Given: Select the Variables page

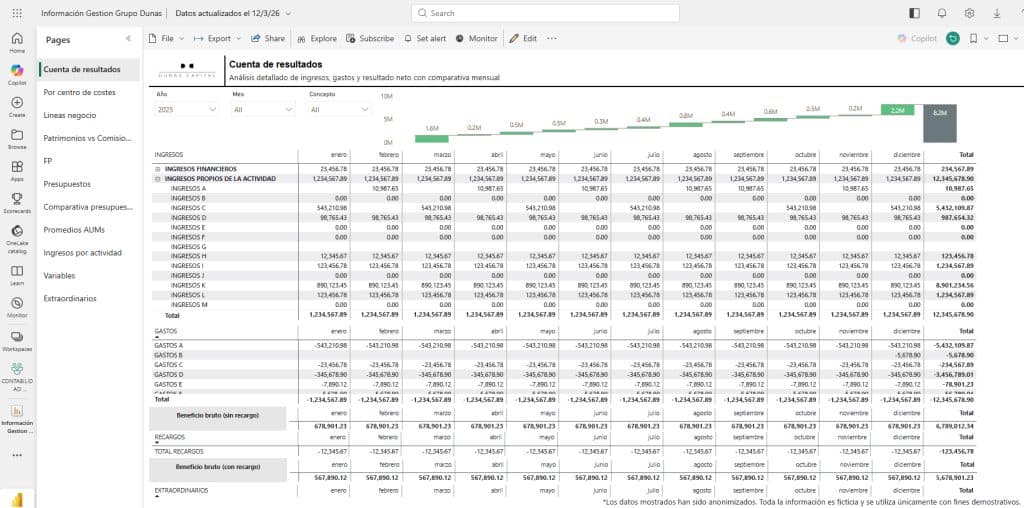Looking at the screenshot, I should [x=89, y=276].
